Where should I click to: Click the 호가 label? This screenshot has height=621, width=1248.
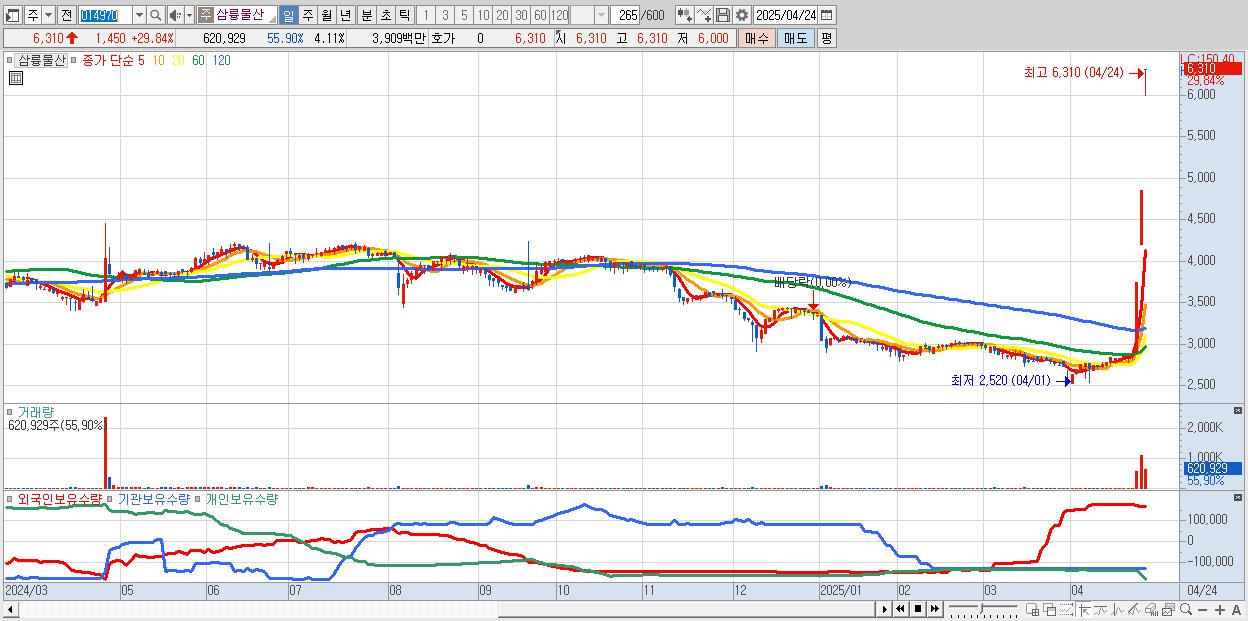(x=443, y=38)
